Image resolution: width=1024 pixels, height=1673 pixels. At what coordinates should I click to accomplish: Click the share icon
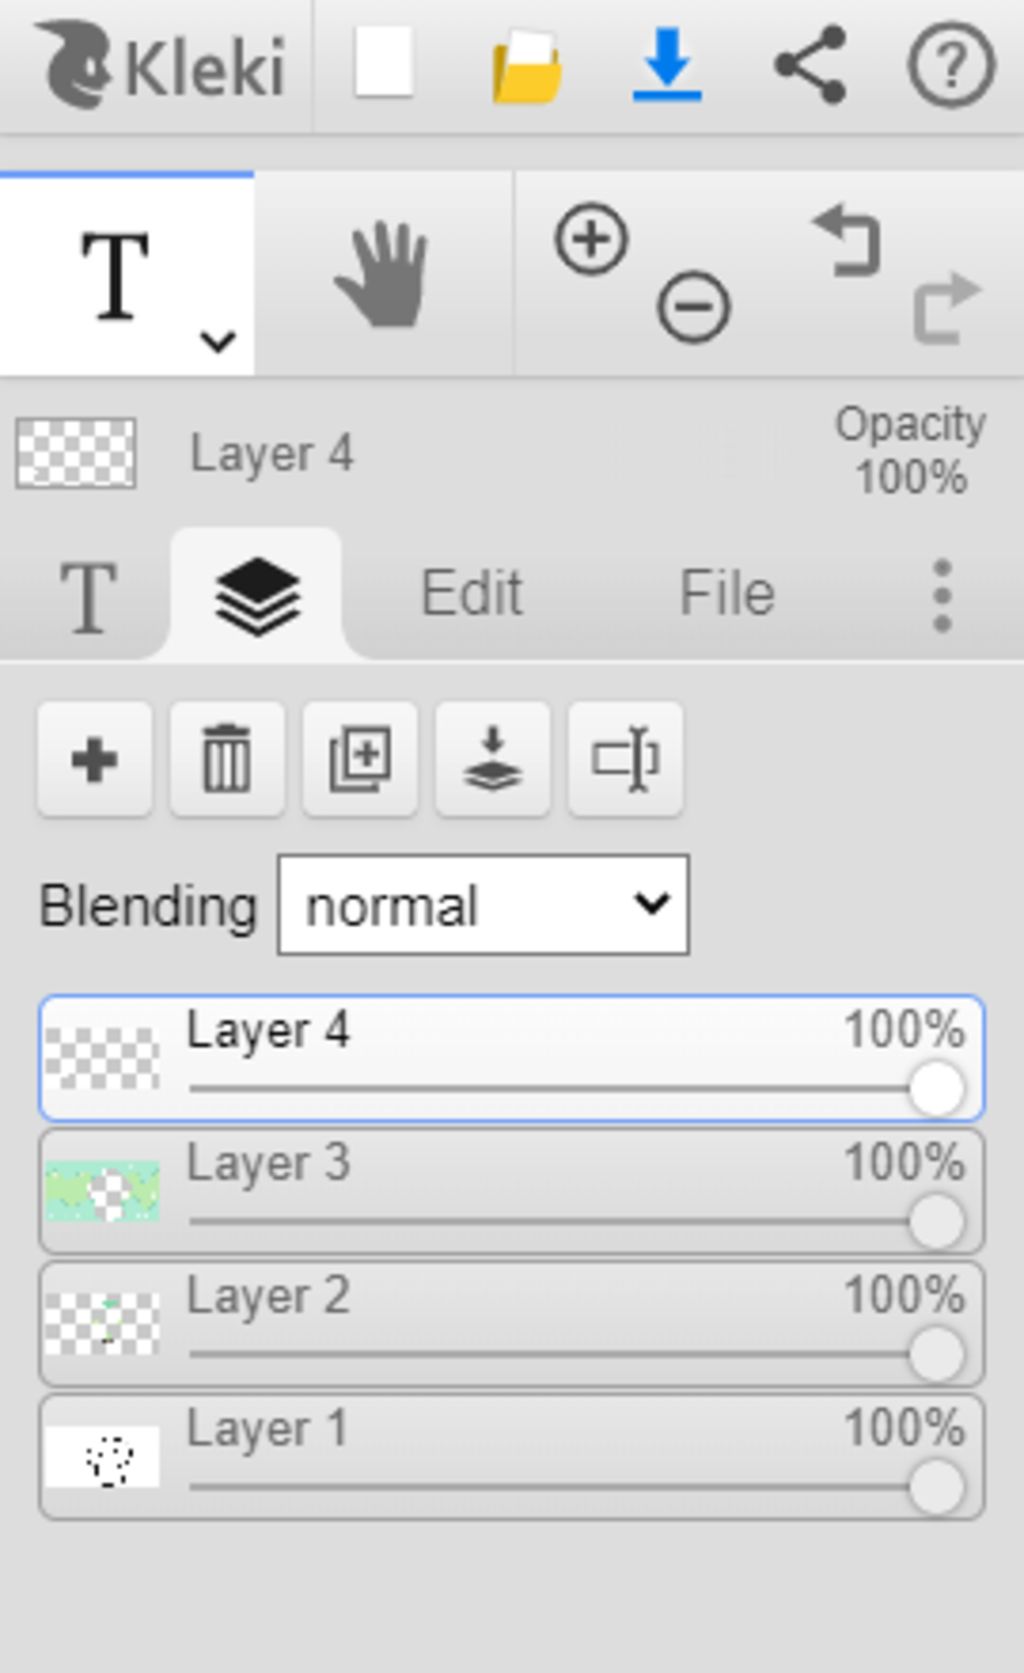pos(811,65)
